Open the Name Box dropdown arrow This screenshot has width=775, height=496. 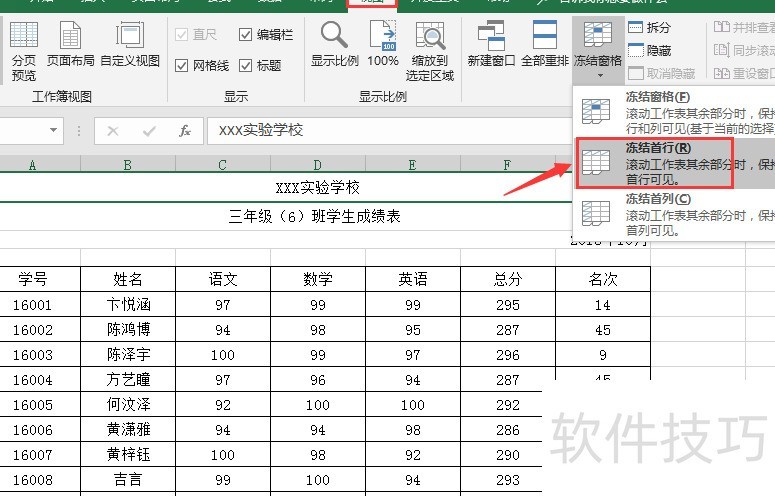[x=53, y=130]
